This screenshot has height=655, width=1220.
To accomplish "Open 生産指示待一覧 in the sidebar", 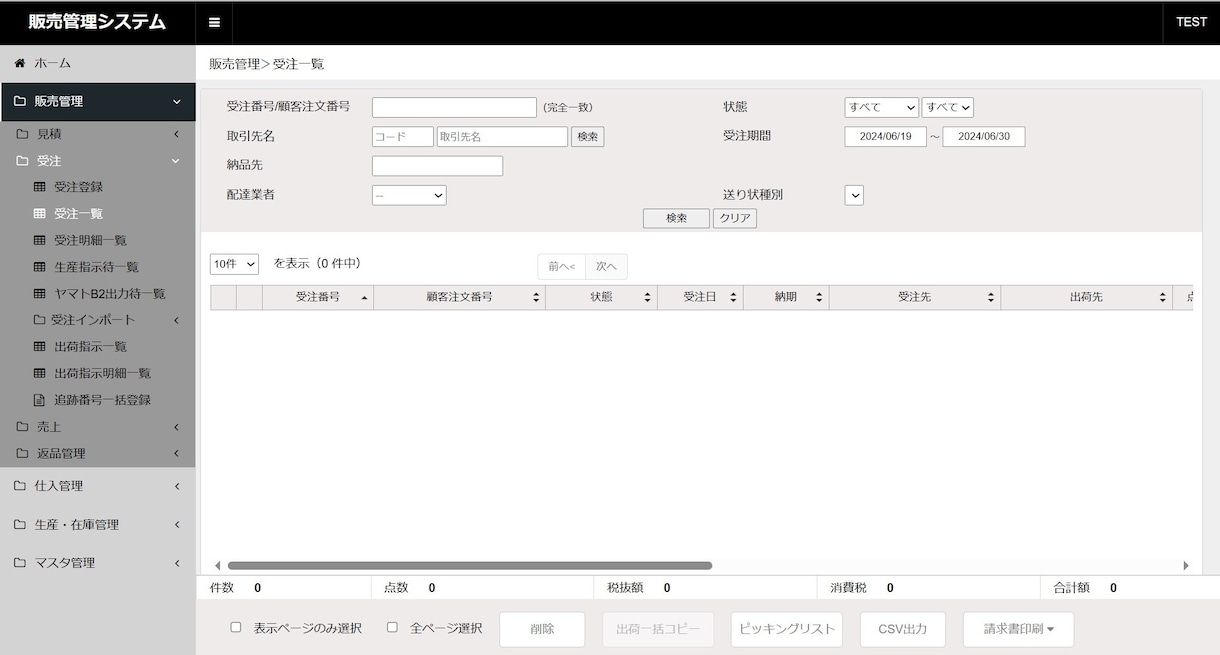I will pyautogui.click(x=96, y=267).
